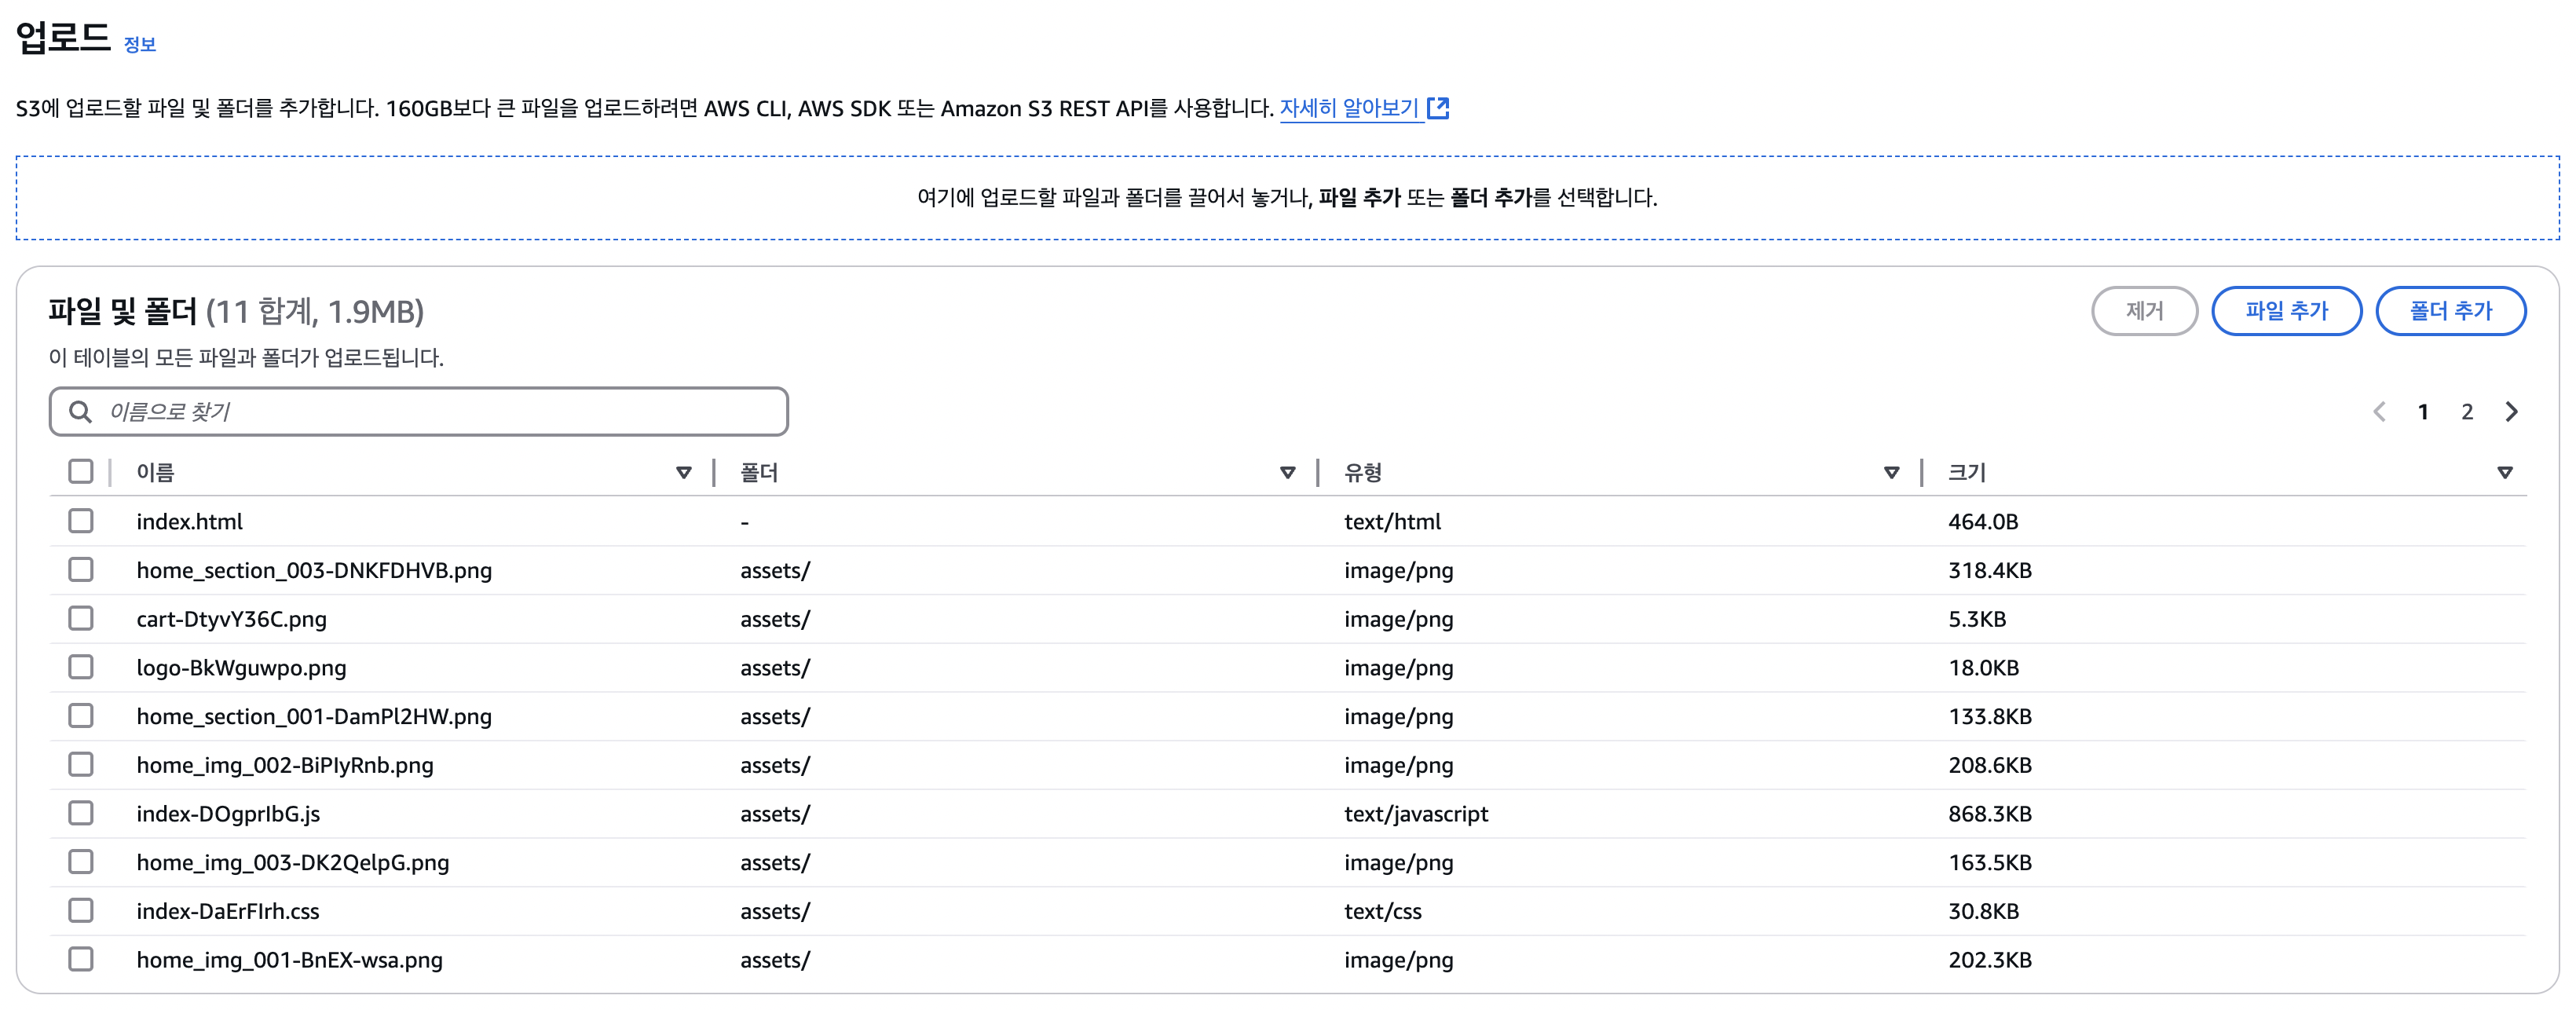This screenshot has width=2576, height=1010.
Task: Click the previous page left chevron
Action: pos(2380,412)
